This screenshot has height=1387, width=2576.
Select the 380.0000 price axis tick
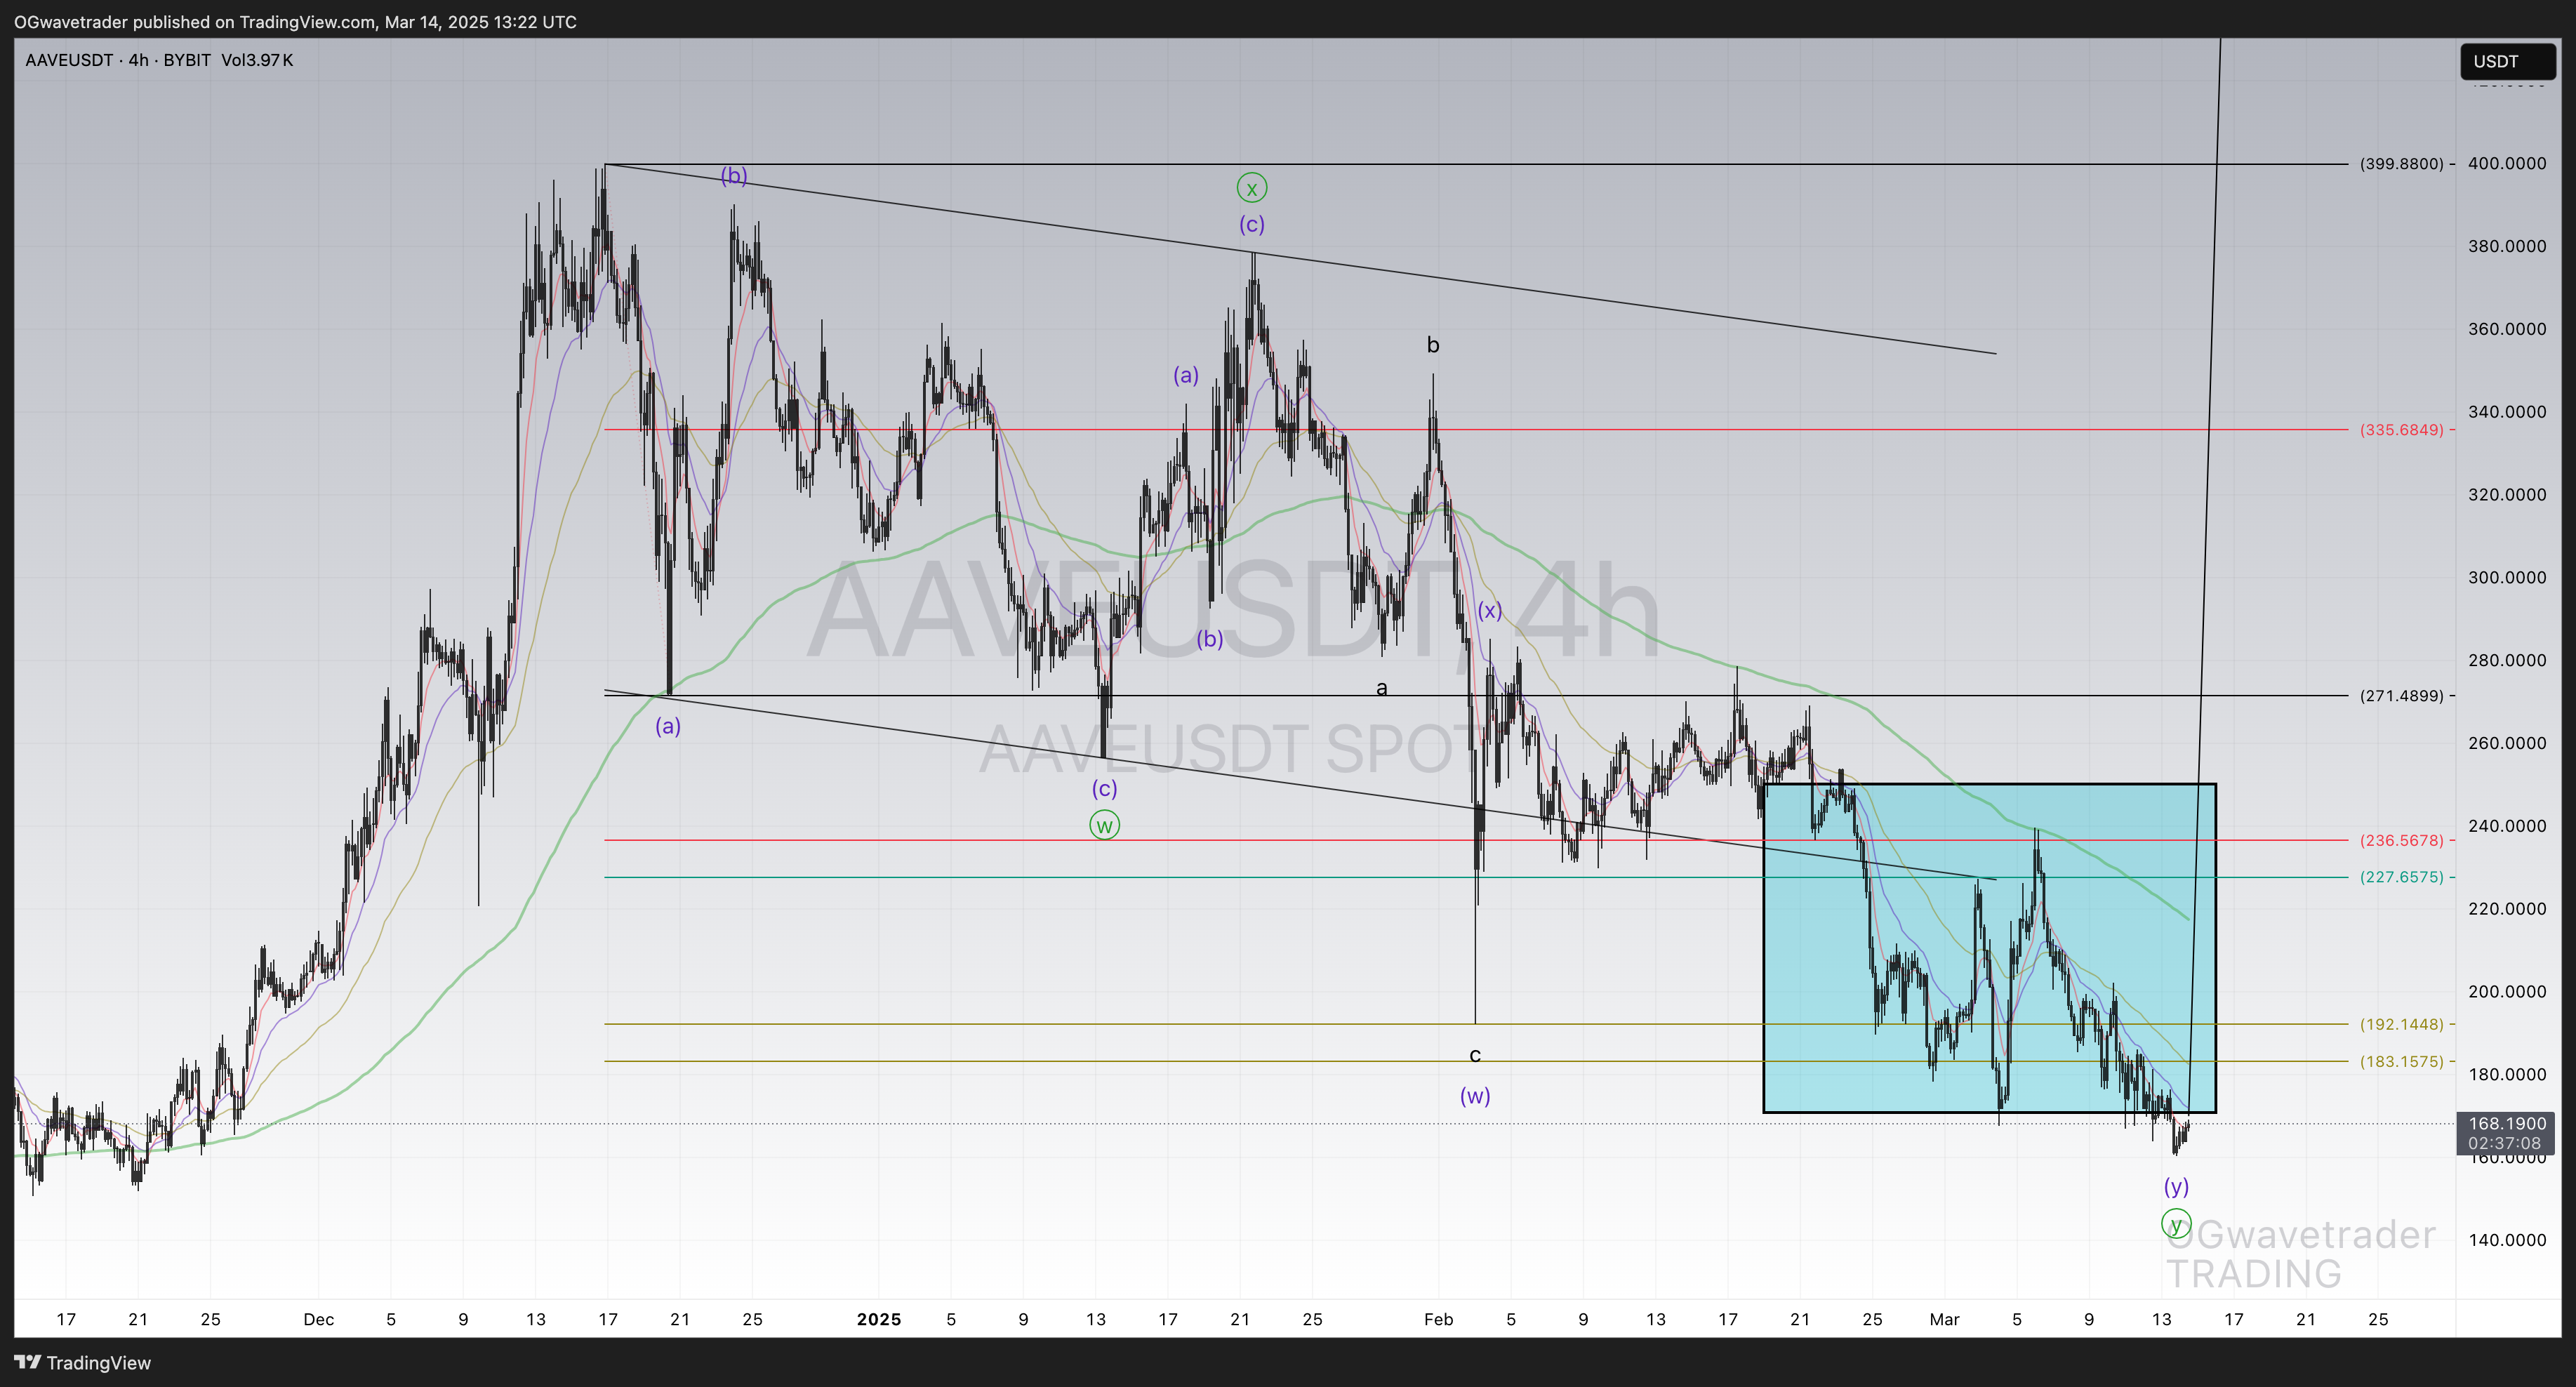tap(2507, 247)
